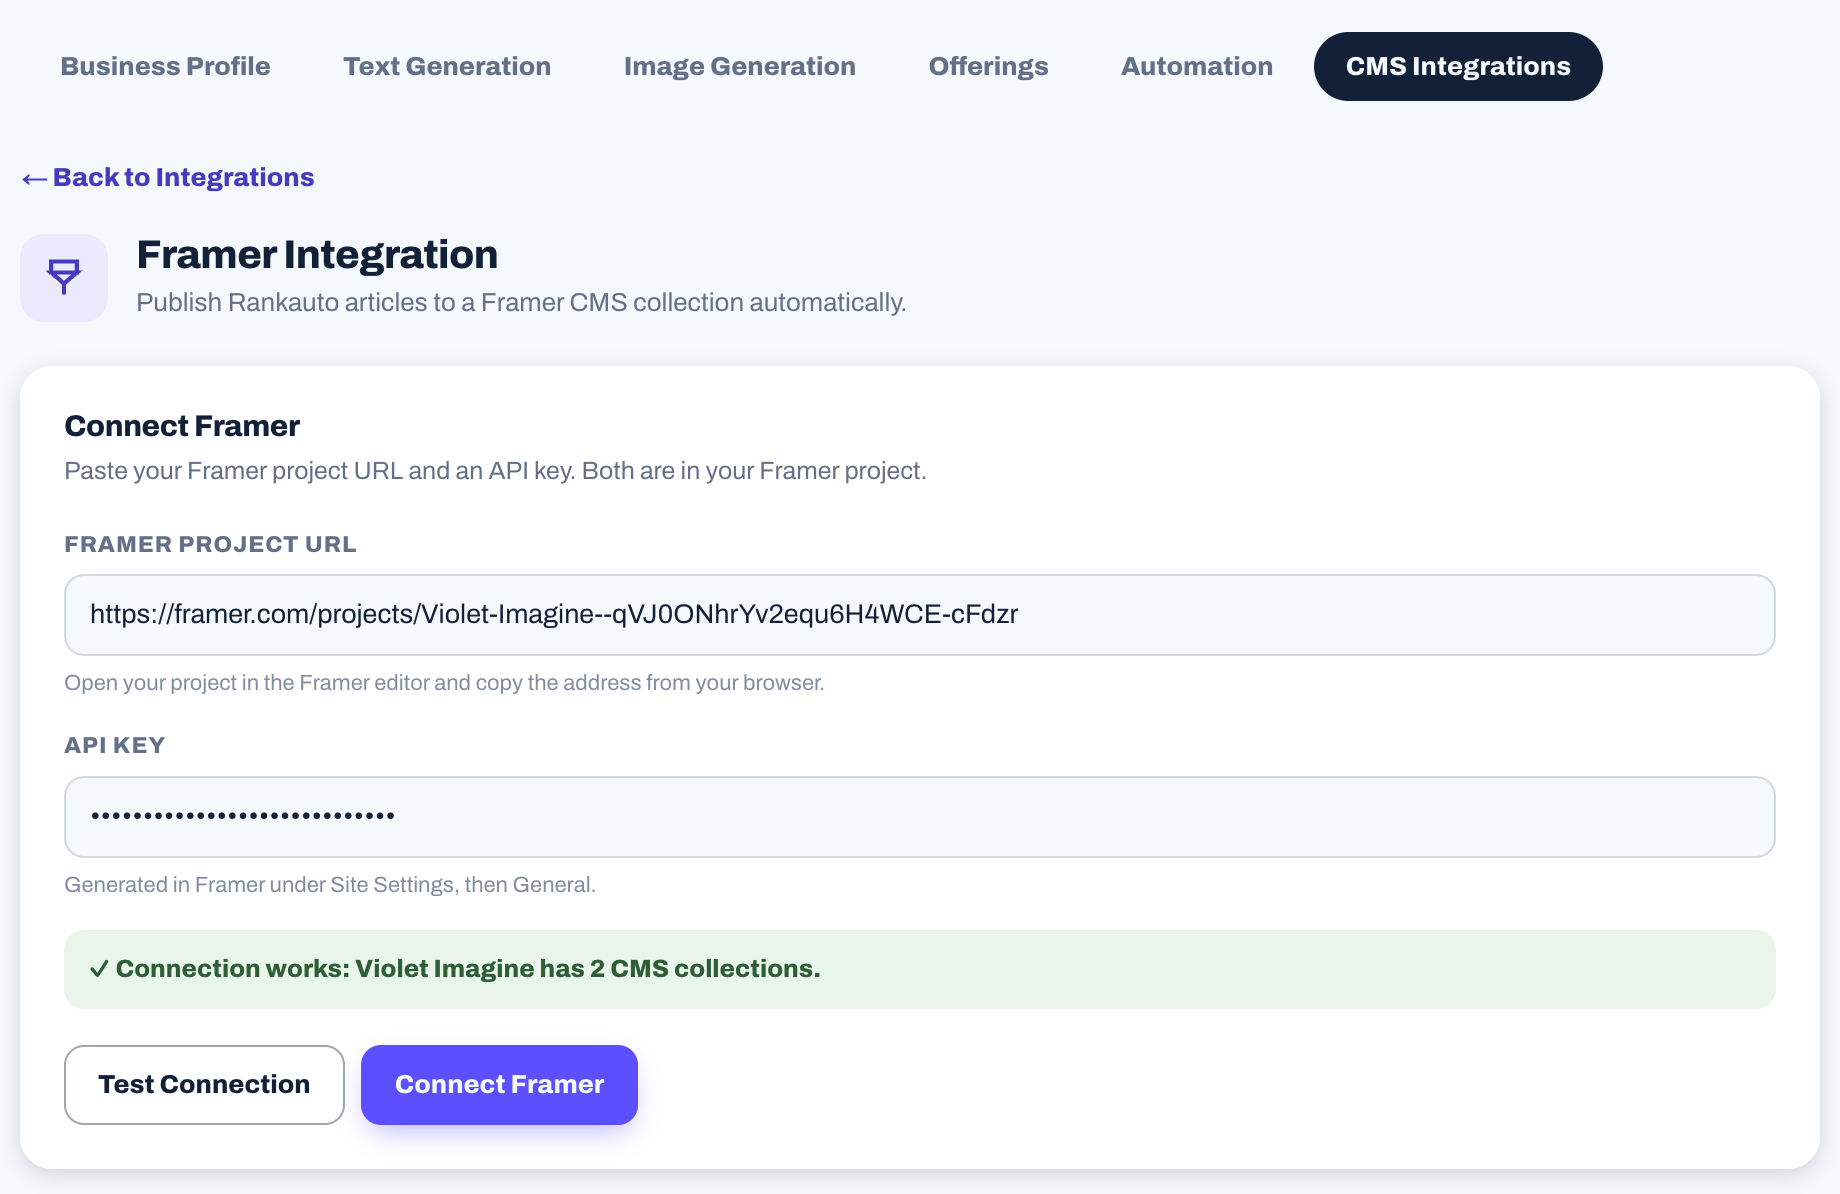Click the Framer Integration heading

click(x=317, y=255)
